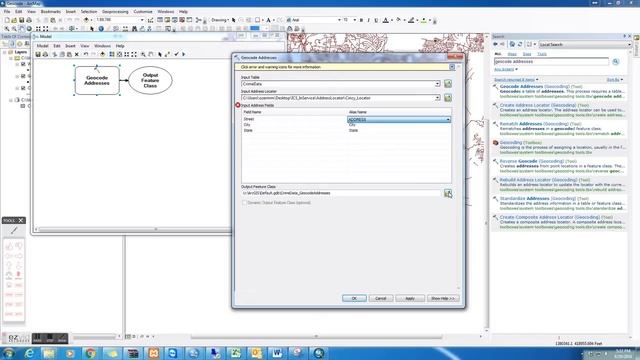Image resolution: width=640 pixels, height=360 pixels.
Task: Collapse the Layers tree node
Action: click(x=5, y=52)
